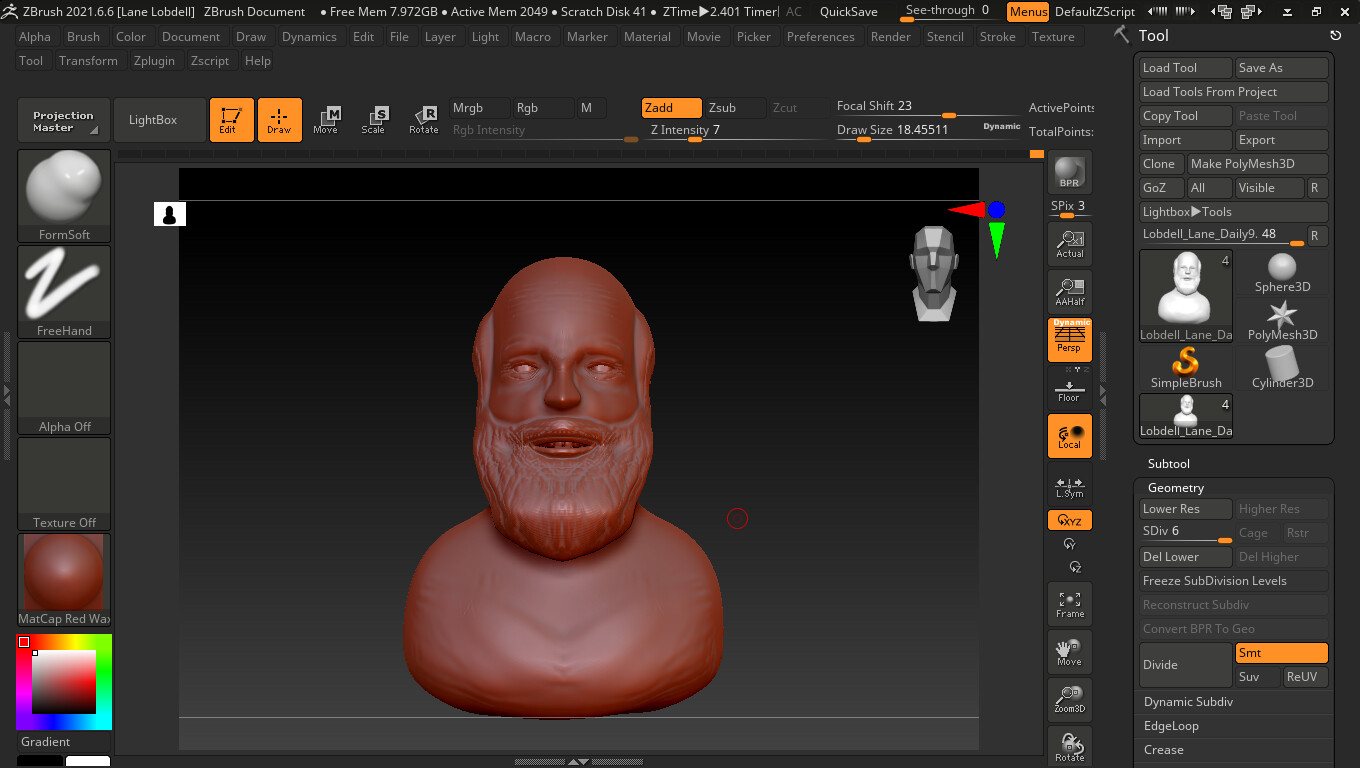Toggle the Floor grid button
This screenshot has height=768, width=1360.
pos(1069,390)
